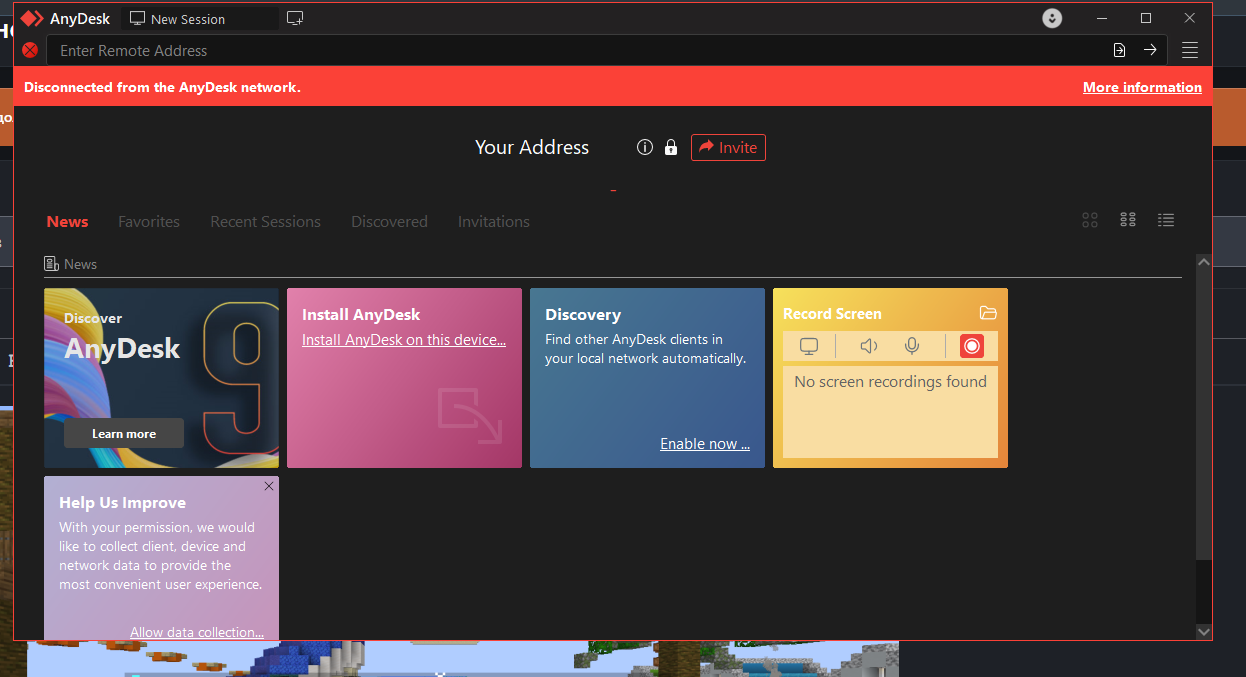Close the Help Us Improve card
1246x677 pixels.
point(269,486)
